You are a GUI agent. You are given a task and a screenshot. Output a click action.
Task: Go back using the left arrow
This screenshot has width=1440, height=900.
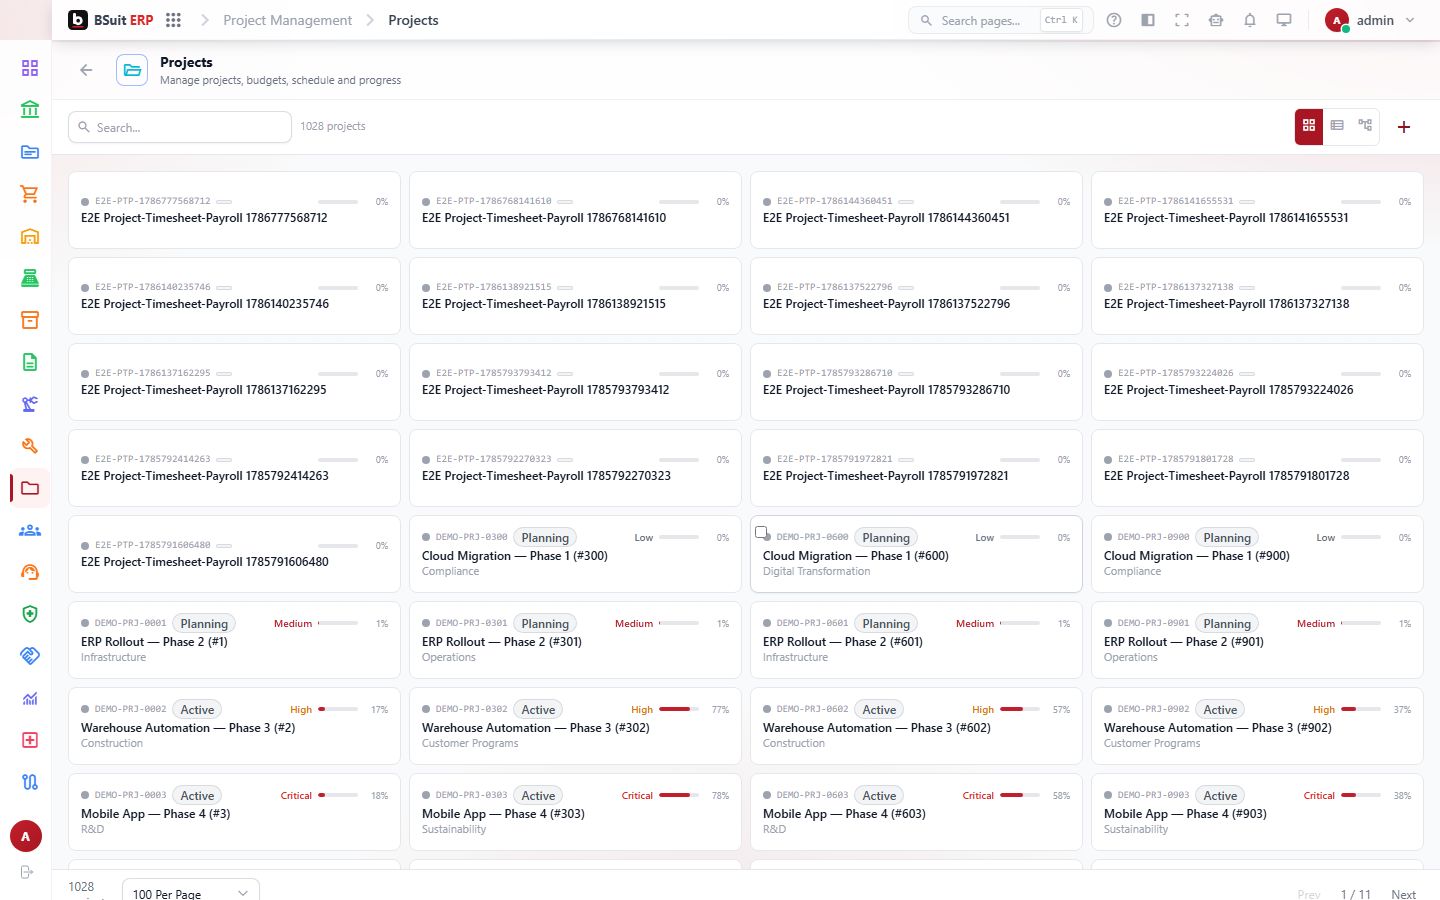(x=86, y=70)
